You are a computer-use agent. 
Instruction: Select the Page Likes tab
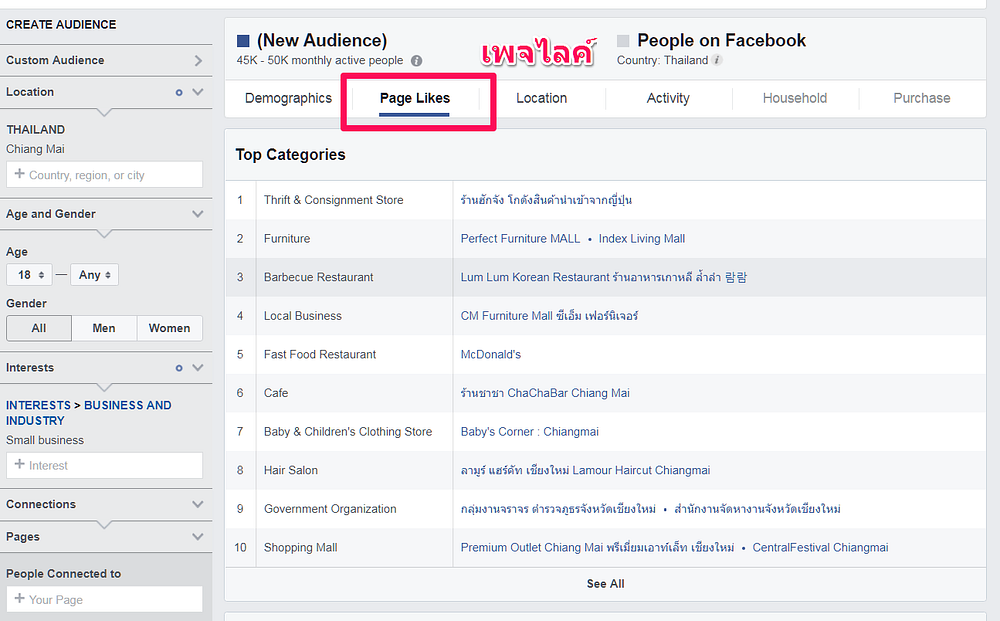[415, 98]
